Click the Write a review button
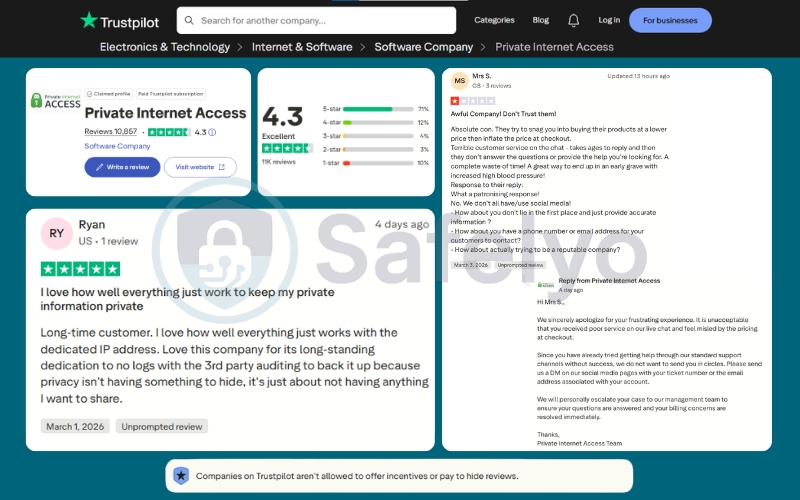Viewport: 800px width, 500px height. click(x=122, y=167)
